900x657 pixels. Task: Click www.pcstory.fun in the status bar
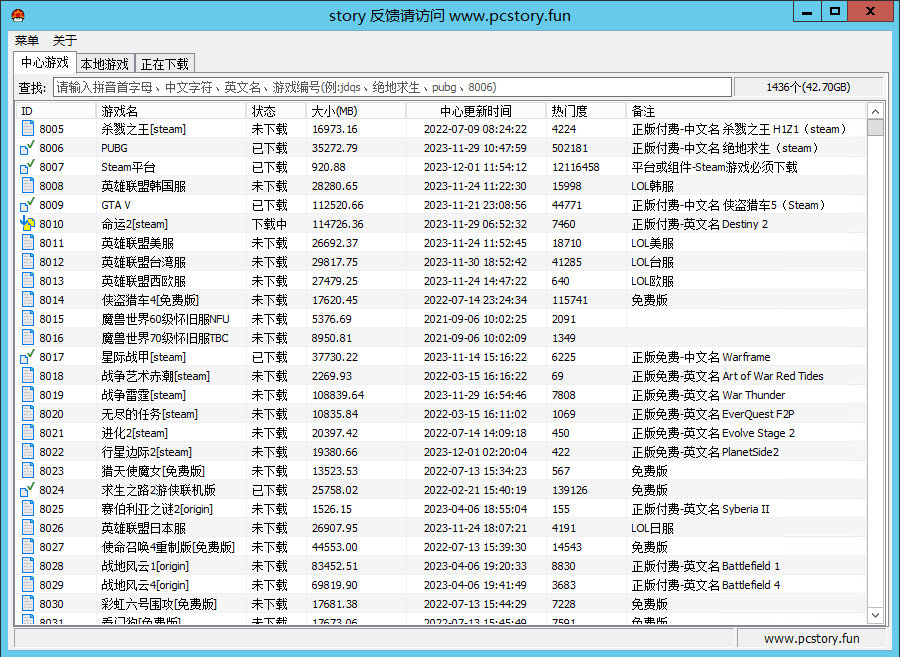coord(811,638)
